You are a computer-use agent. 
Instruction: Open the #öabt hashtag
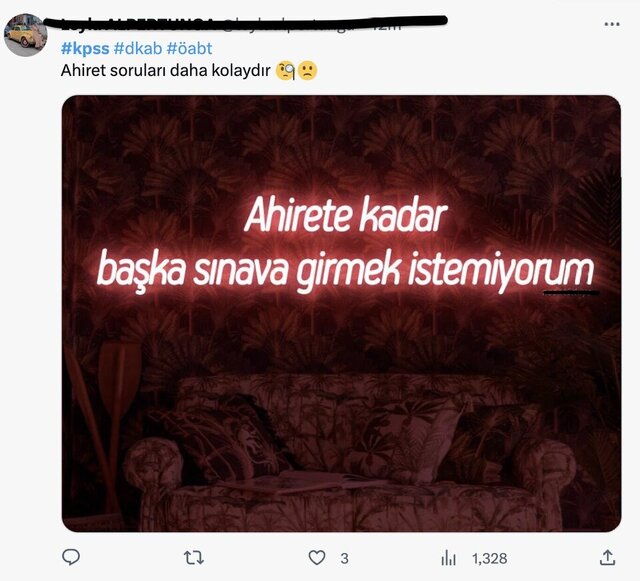189,49
